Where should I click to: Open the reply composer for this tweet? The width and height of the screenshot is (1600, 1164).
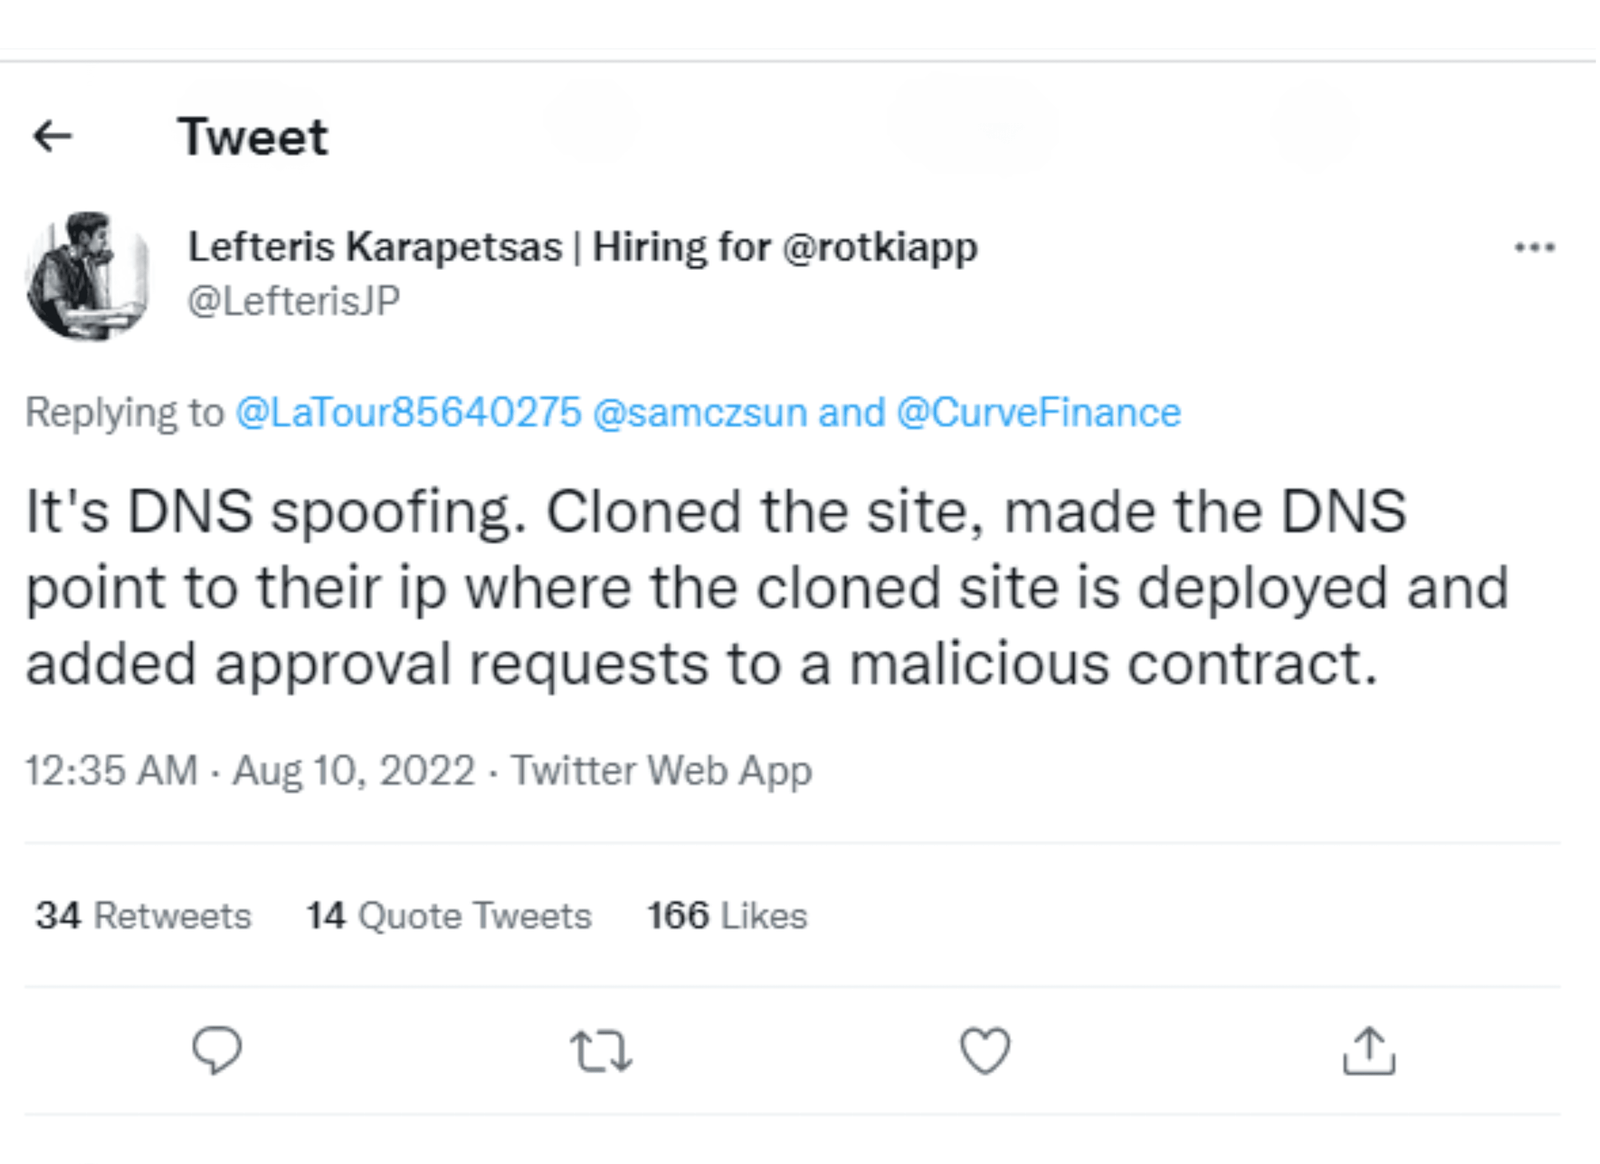(x=220, y=1050)
